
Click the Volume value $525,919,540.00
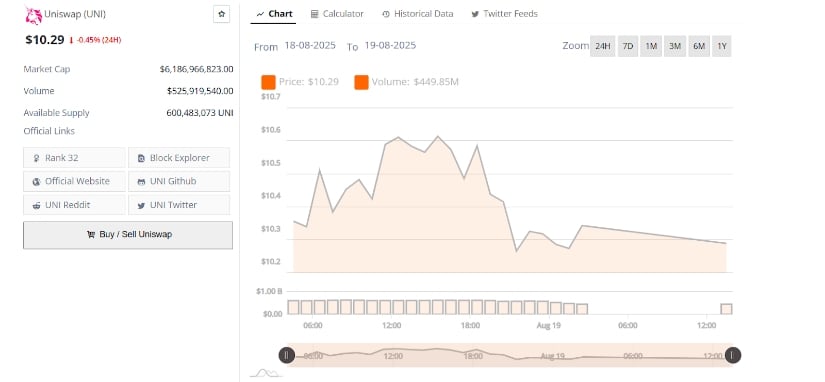(200, 91)
